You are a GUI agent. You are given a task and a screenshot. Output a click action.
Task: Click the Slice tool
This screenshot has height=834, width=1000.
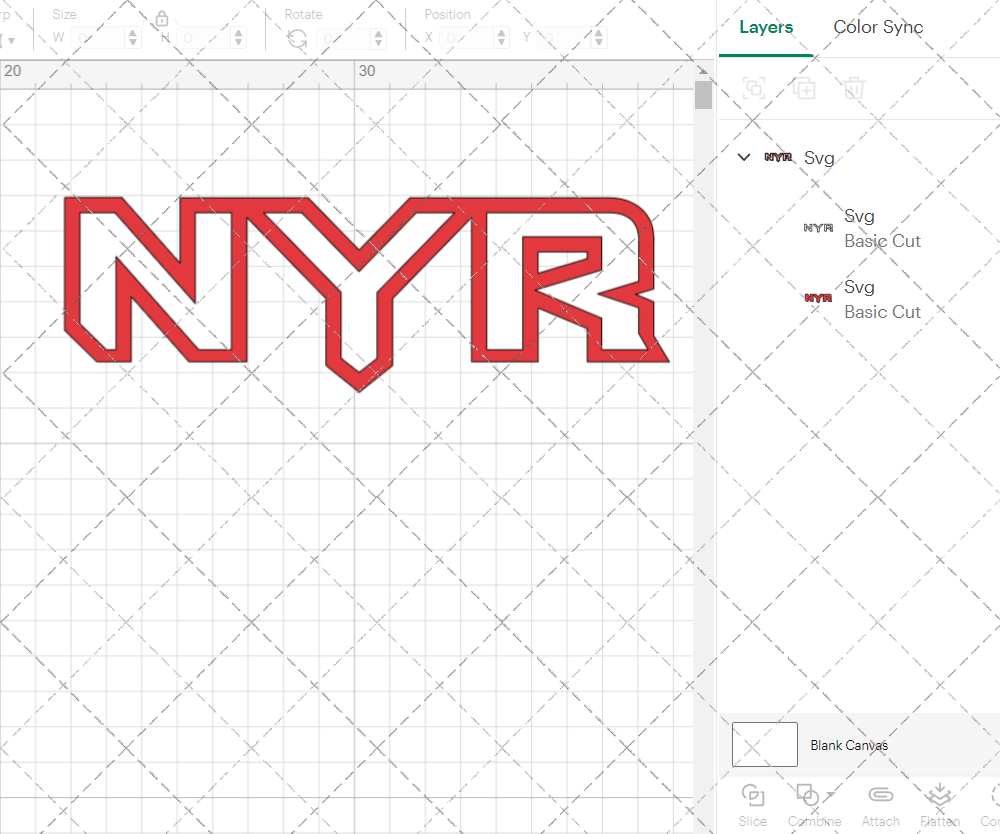click(753, 806)
